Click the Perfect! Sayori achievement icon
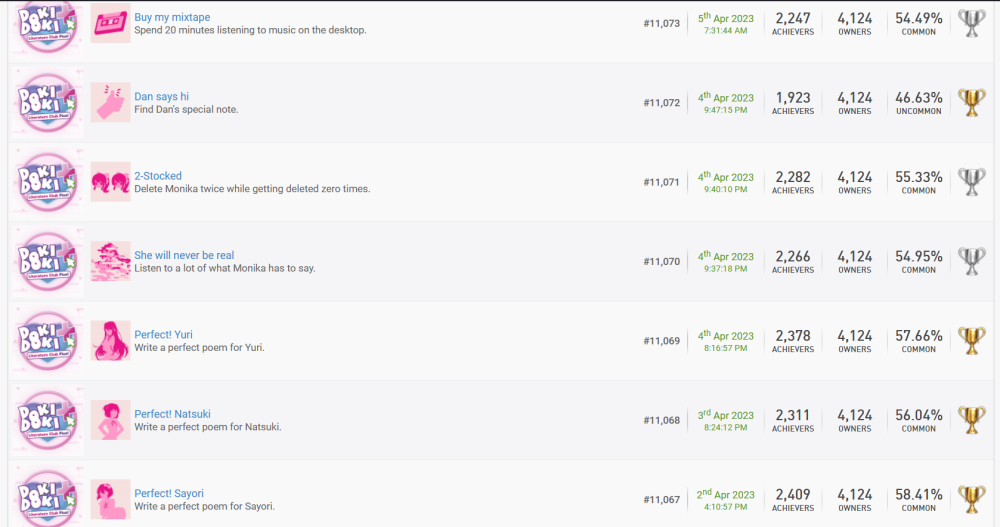The image size is (1000, 527). pyautogui.click(x=110, y=499)
